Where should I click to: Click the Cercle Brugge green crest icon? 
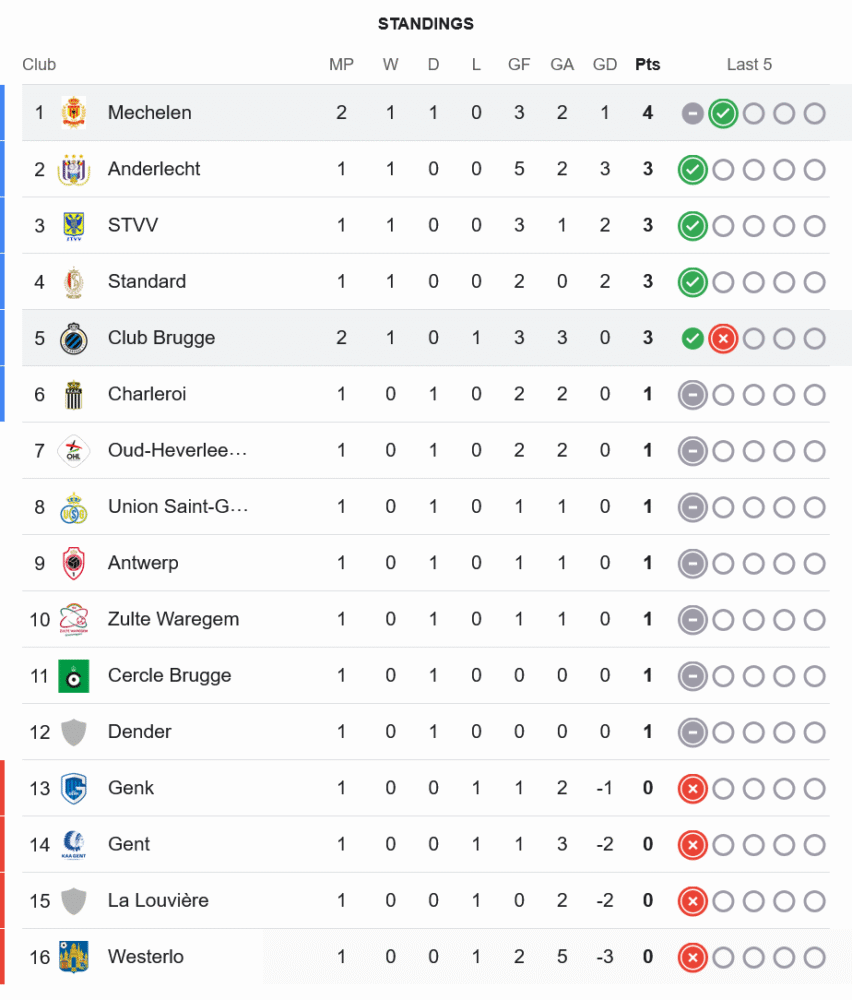coord(74,675)
